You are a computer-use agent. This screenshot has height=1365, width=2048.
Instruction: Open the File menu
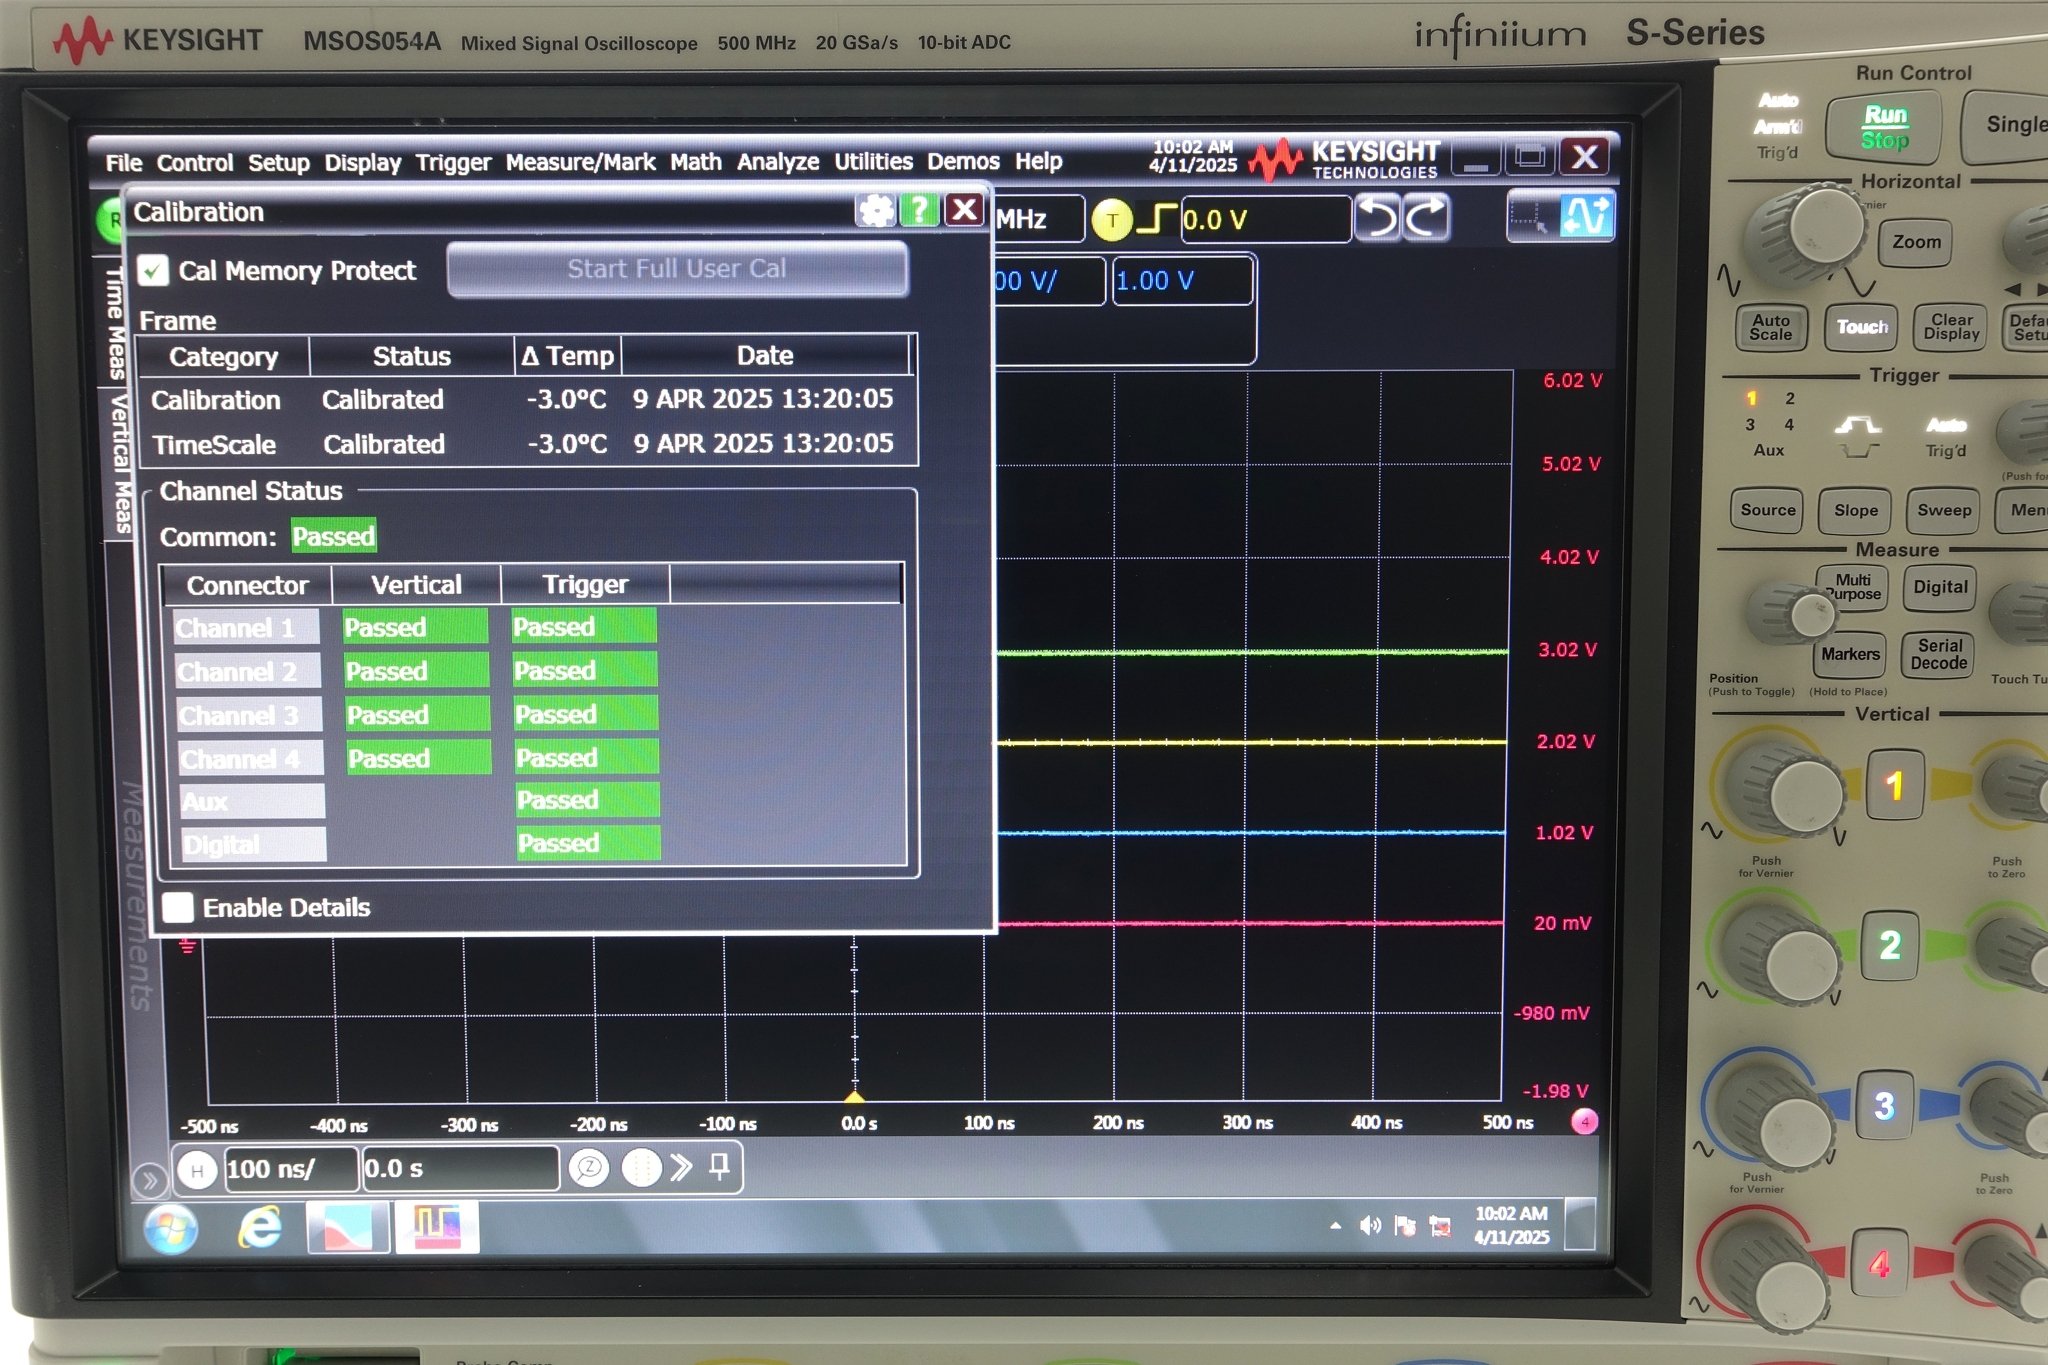pos(123,163)
